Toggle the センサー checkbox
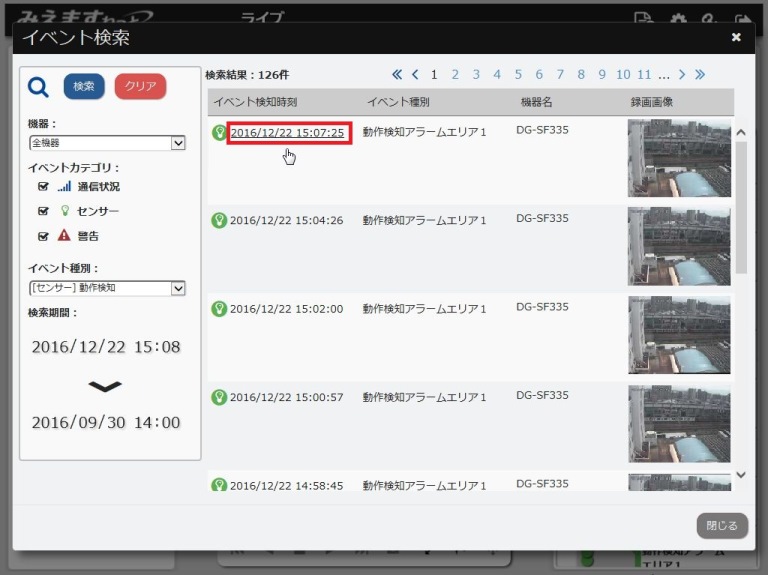The height and width of the screenshot is (575, 768). (43, 211)
